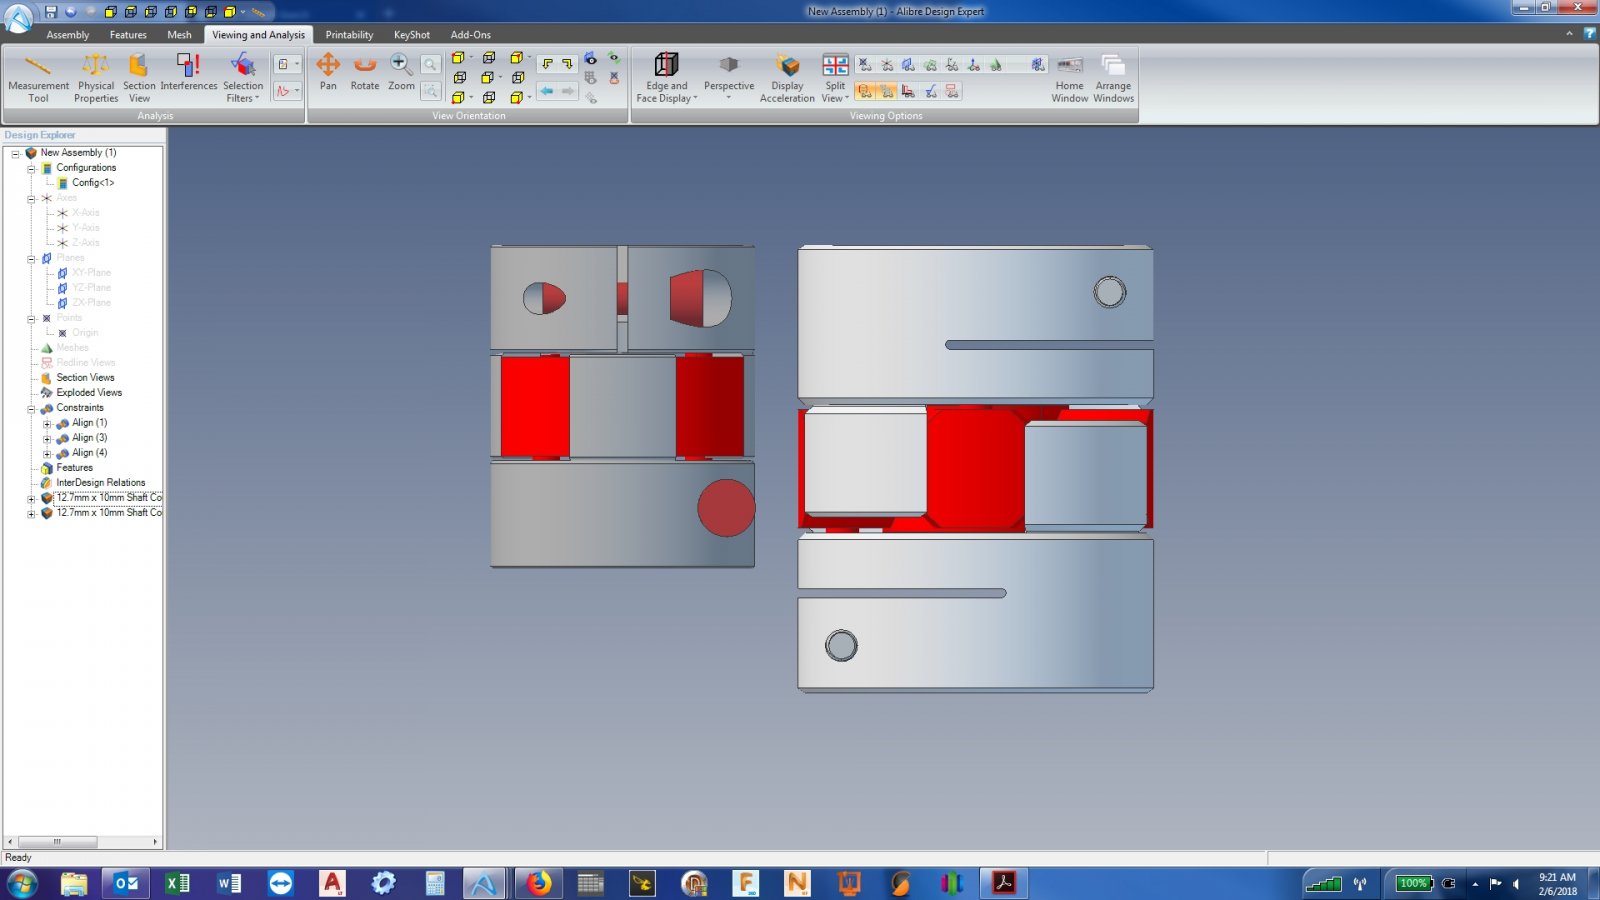Expand the second 12.7mm x 10mm Shaft part

click(x=31, y=513)
